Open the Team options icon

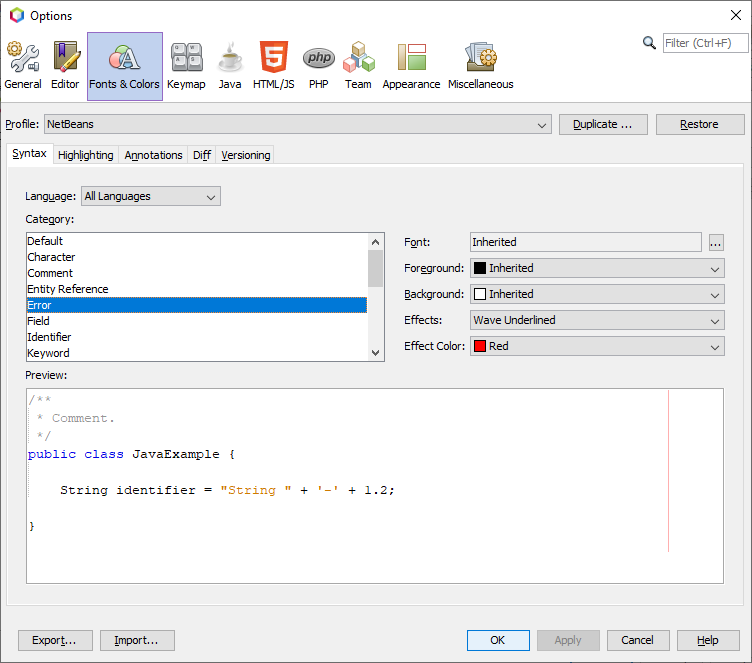358,66
